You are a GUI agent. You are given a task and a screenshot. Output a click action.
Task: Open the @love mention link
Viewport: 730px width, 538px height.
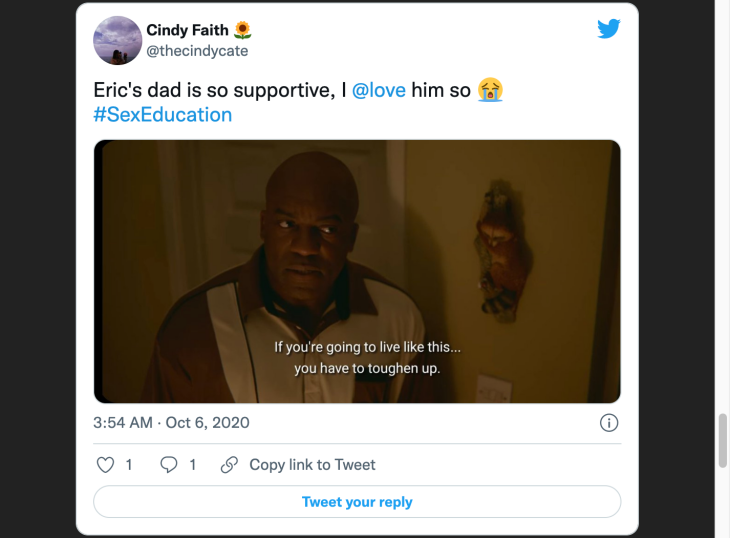point(379,90)
